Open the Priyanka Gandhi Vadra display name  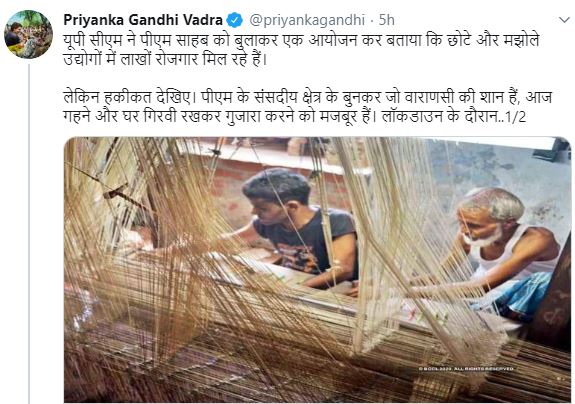(143, 20)
